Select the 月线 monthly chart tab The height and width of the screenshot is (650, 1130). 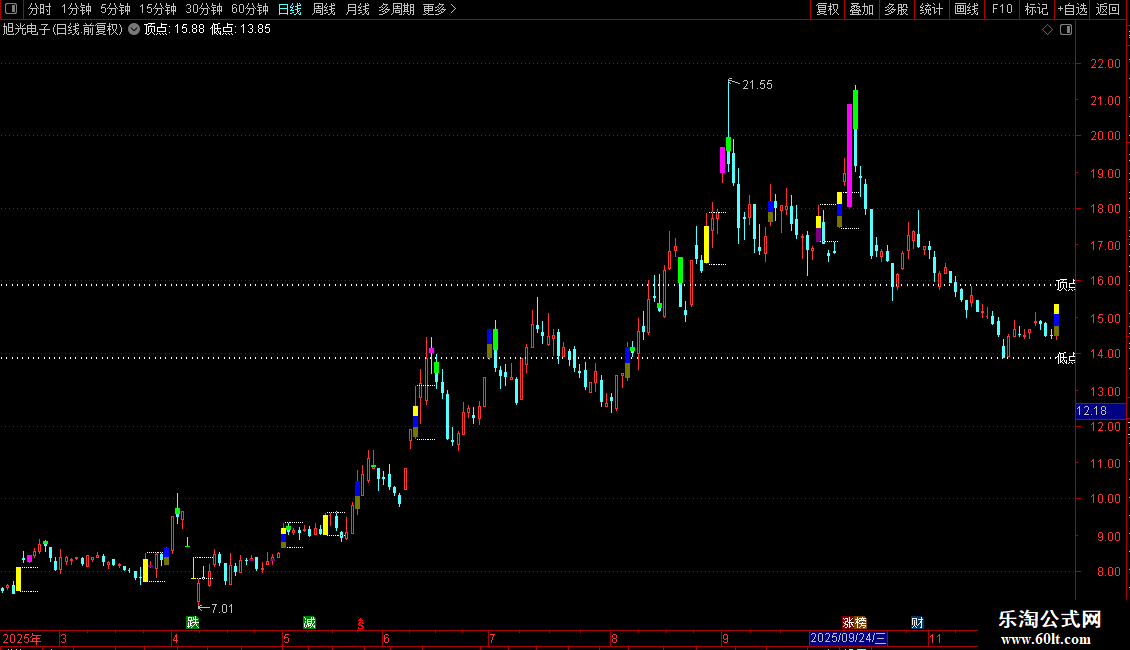click(357, 9)
